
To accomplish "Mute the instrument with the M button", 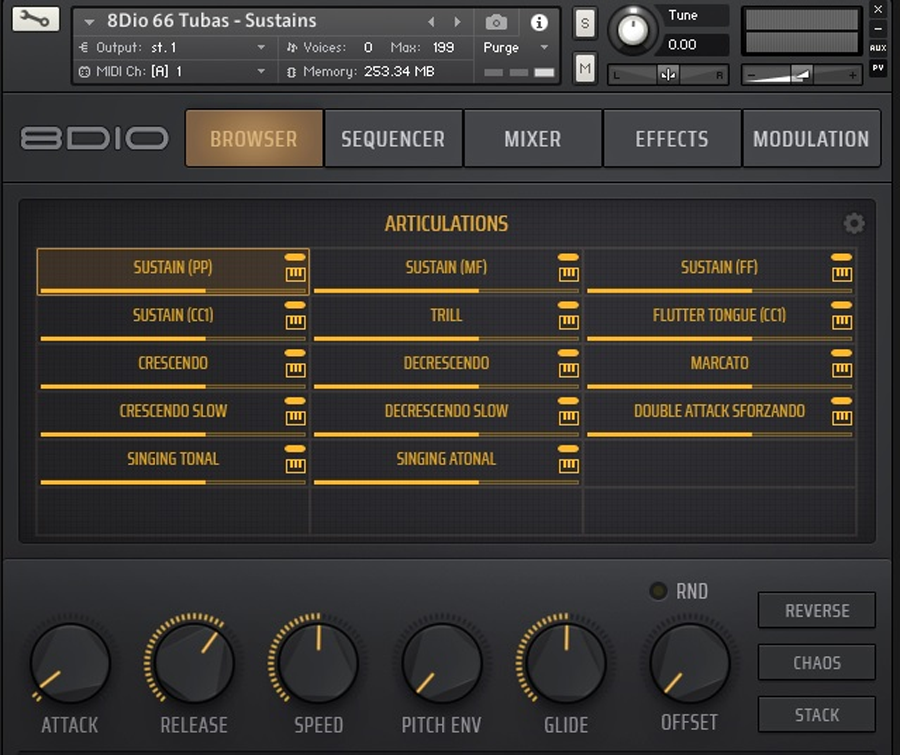I will coord(584,69).
